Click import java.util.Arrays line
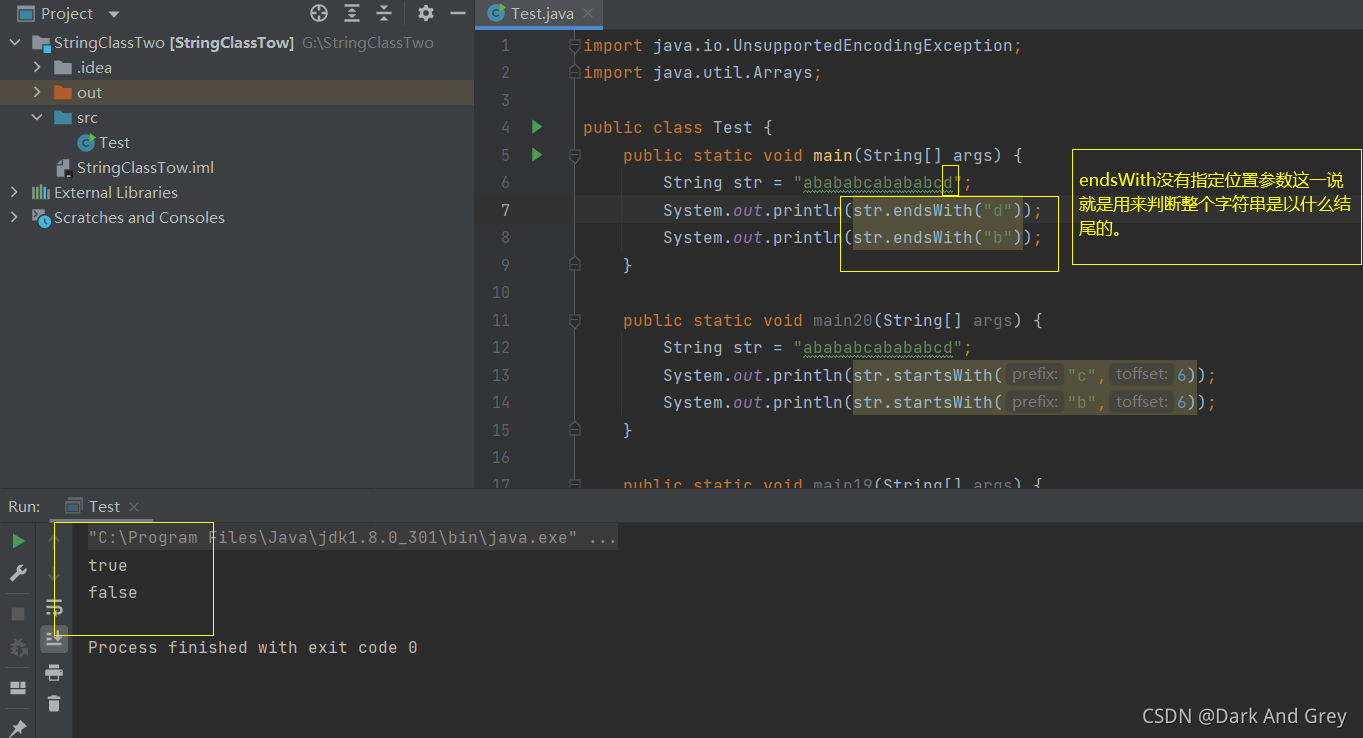 click(x=702, y=73)
